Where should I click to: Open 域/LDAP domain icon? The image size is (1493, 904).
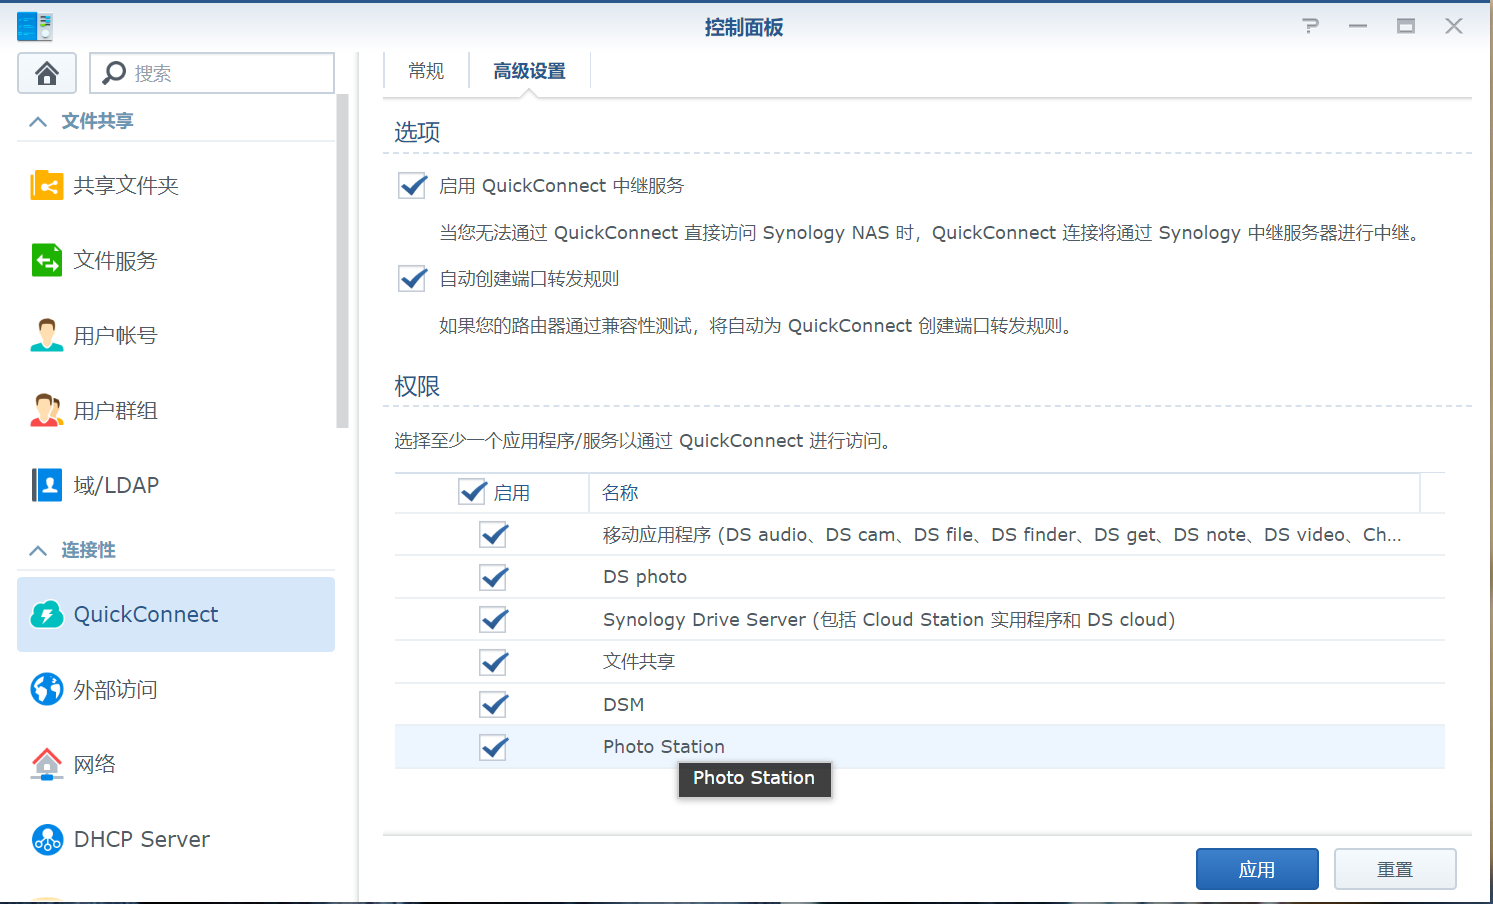pyautogui.click(x=47, y=485)
